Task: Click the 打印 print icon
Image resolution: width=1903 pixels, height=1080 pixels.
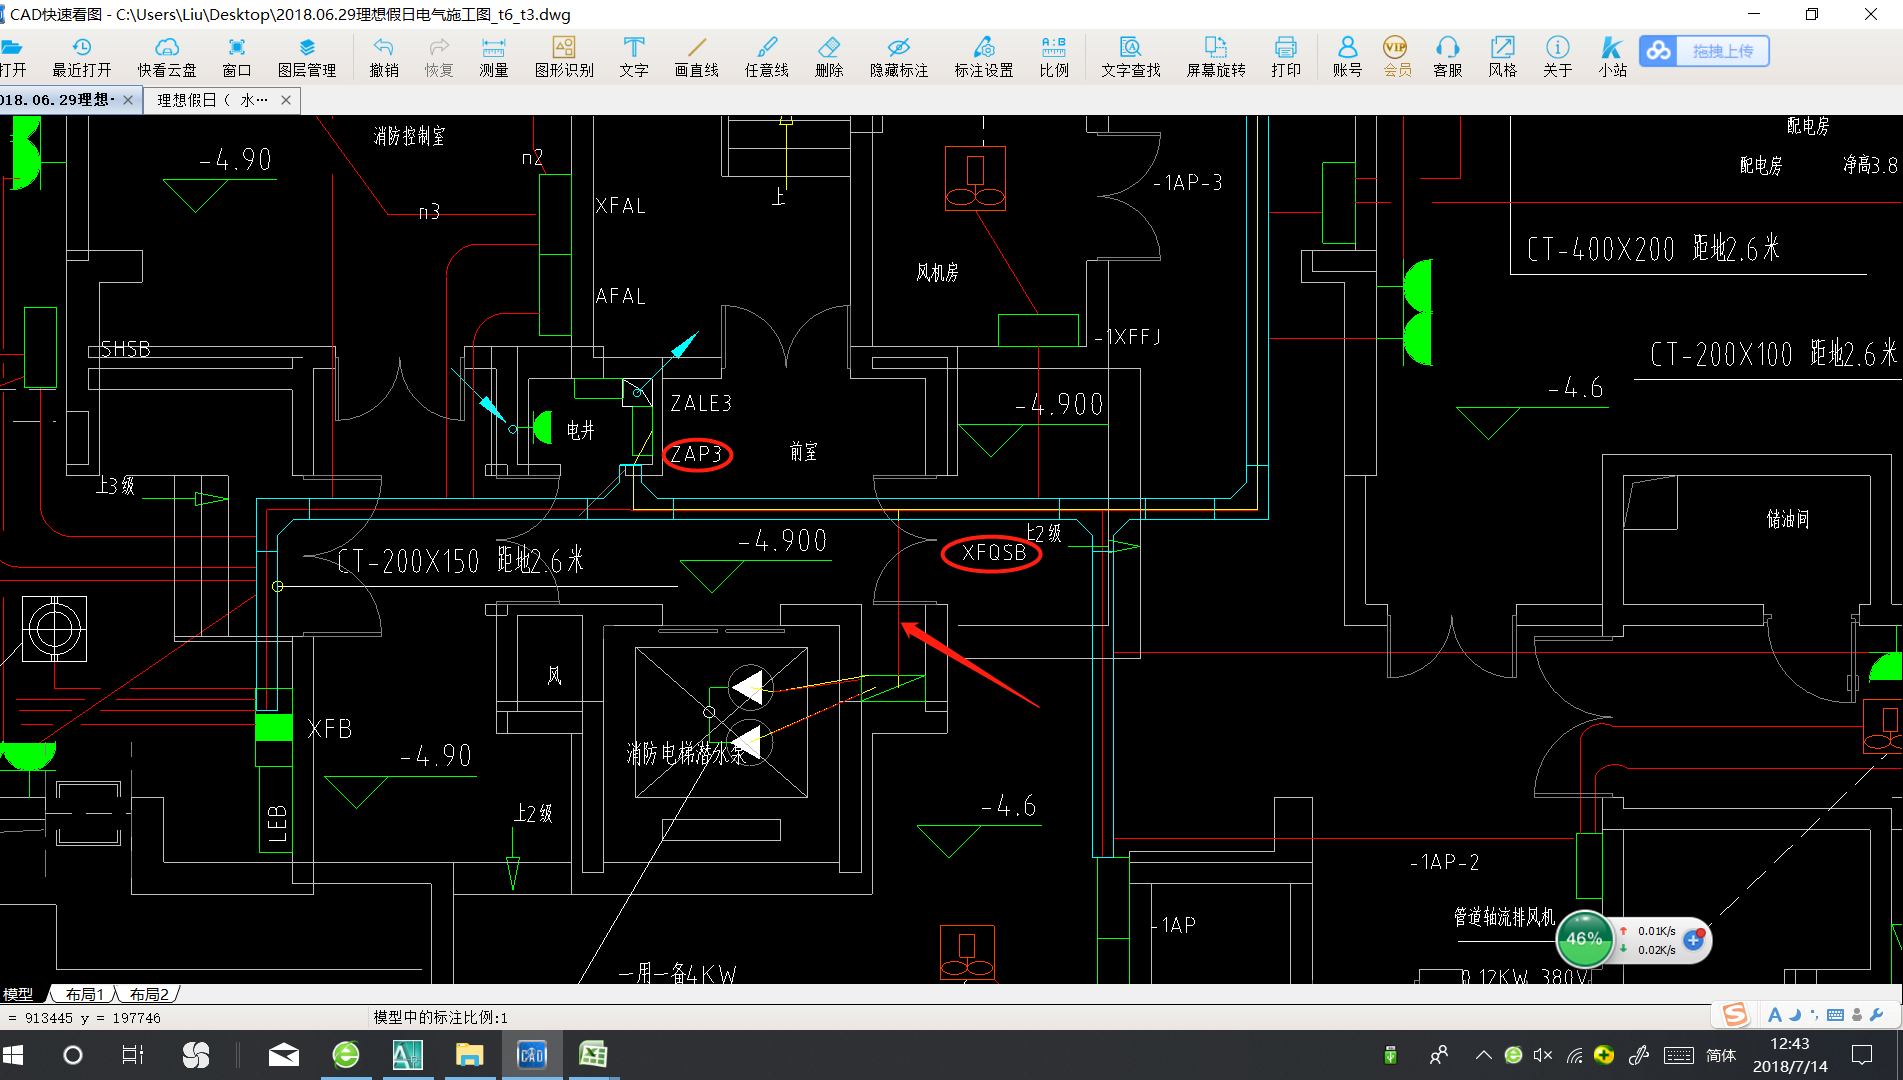Action: pos(1286,57)
